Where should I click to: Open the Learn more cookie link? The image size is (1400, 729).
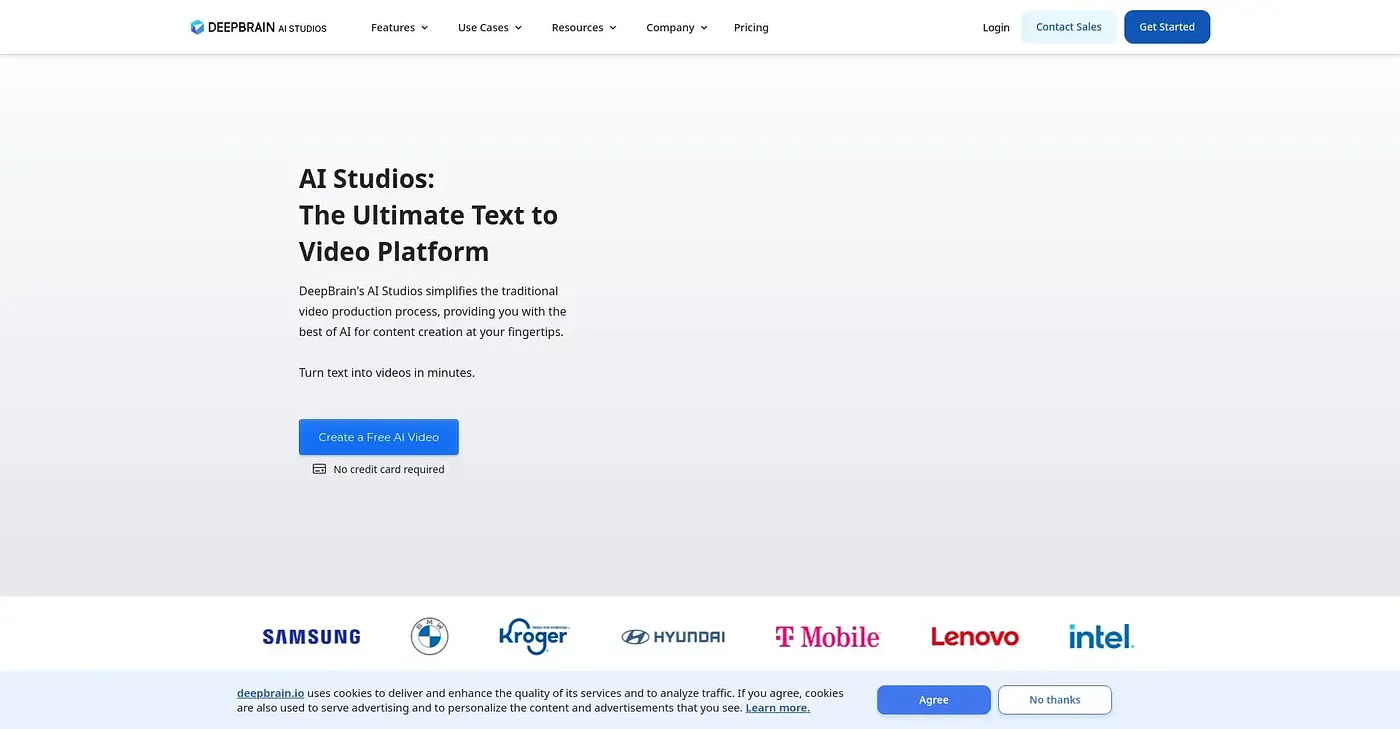point(778,708)
